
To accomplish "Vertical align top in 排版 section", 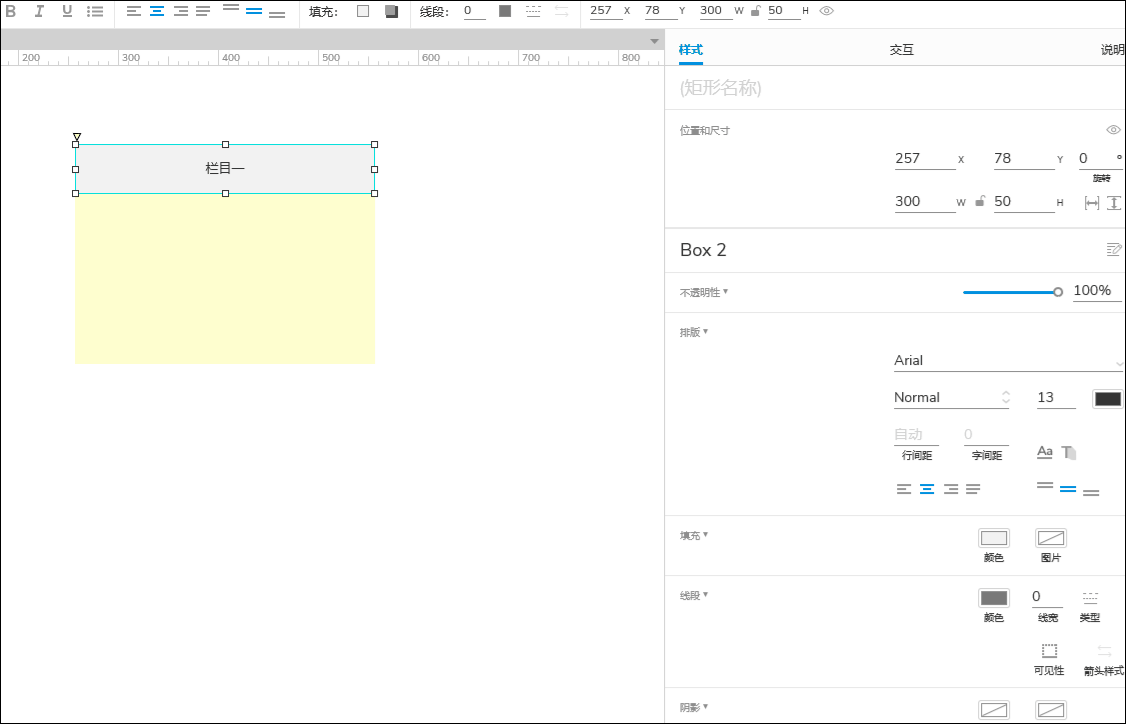I will click(1045, 486).
